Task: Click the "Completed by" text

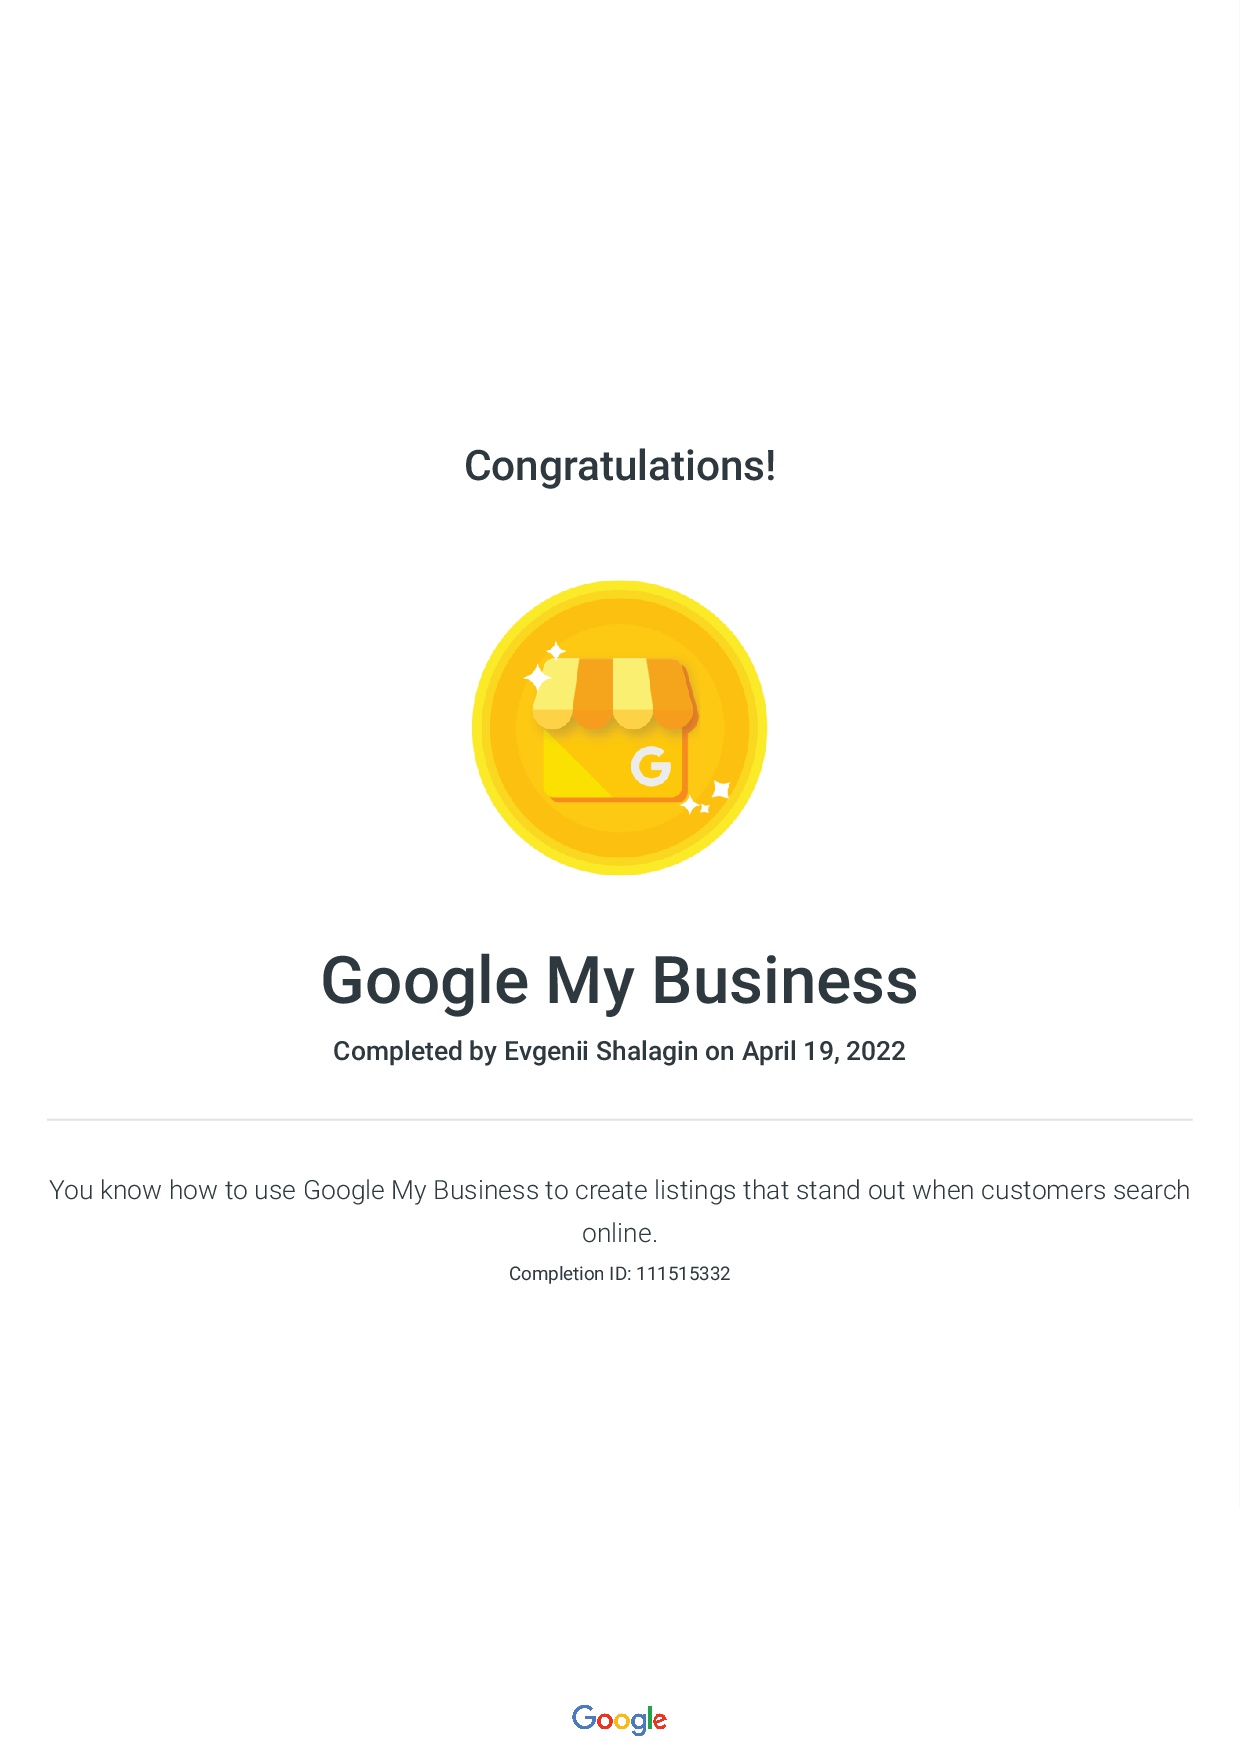Action: (414, 1051)
